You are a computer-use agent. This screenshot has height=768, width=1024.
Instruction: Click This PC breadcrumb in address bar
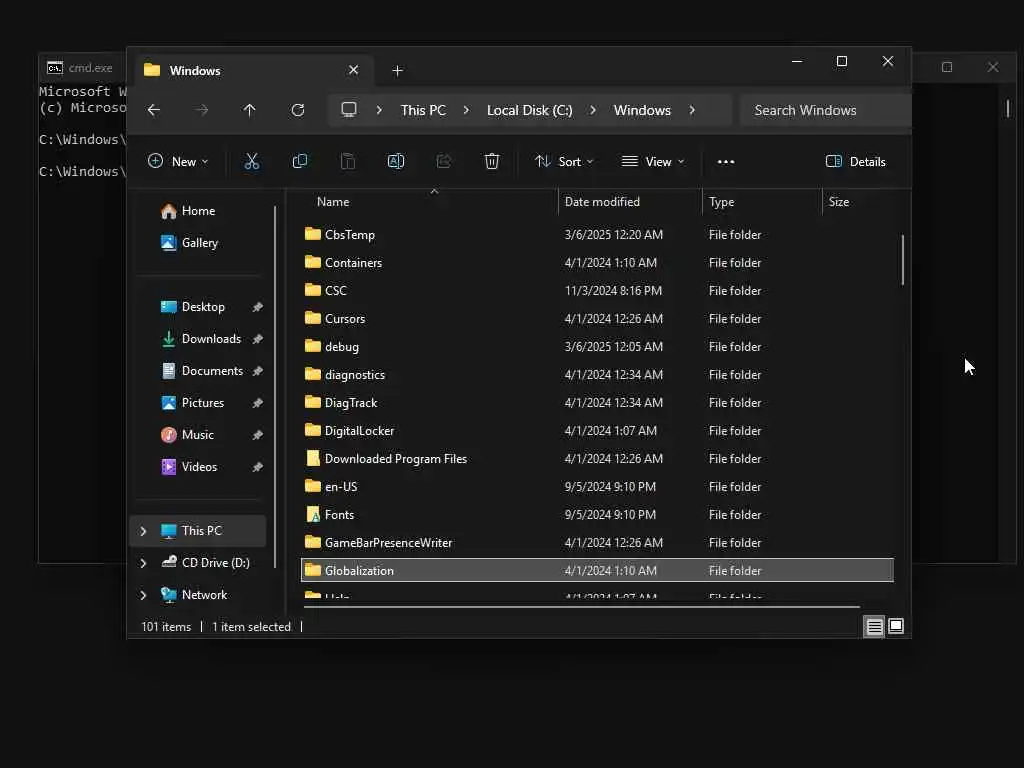click(x=423, y=110)
